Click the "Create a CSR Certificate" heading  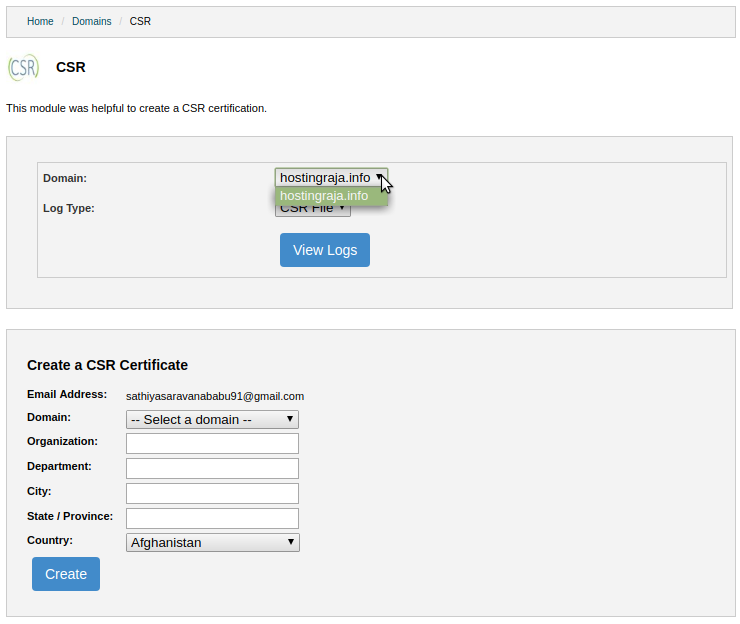[107, 365]
